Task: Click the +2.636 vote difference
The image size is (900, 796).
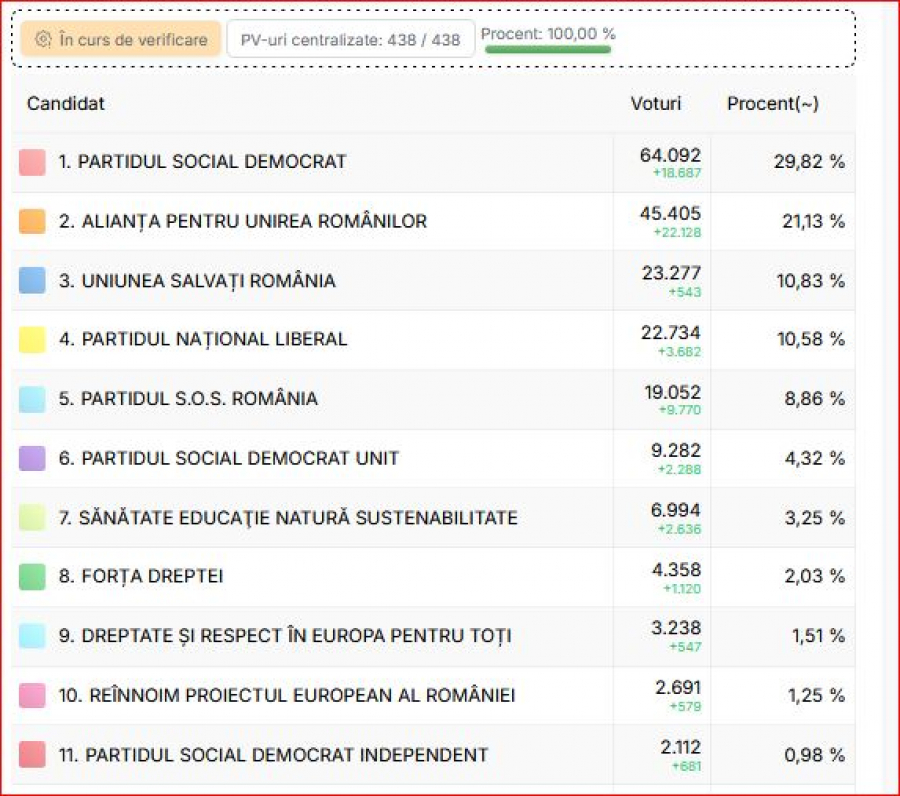Action: [679, 530]
